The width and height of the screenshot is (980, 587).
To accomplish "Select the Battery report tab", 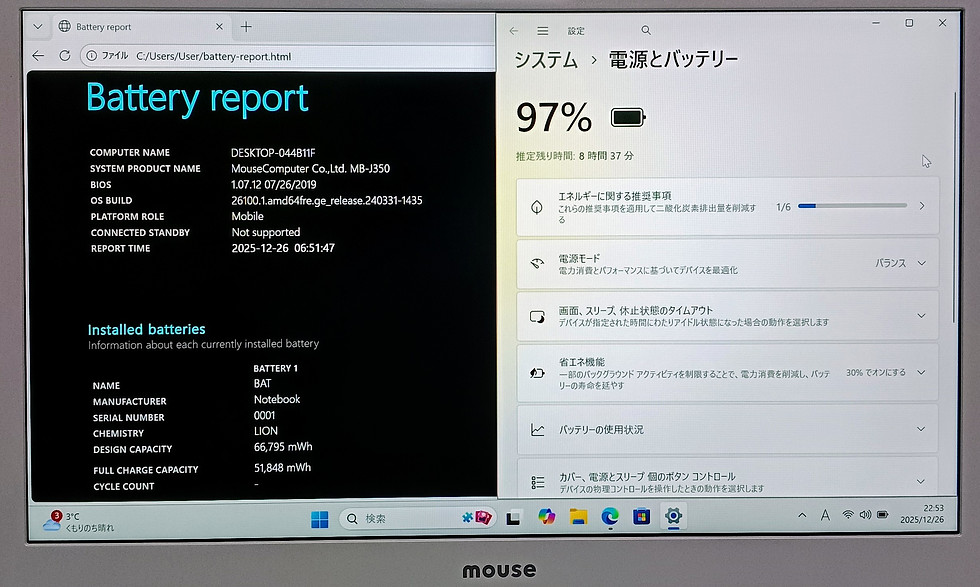I will pos(140,27).
